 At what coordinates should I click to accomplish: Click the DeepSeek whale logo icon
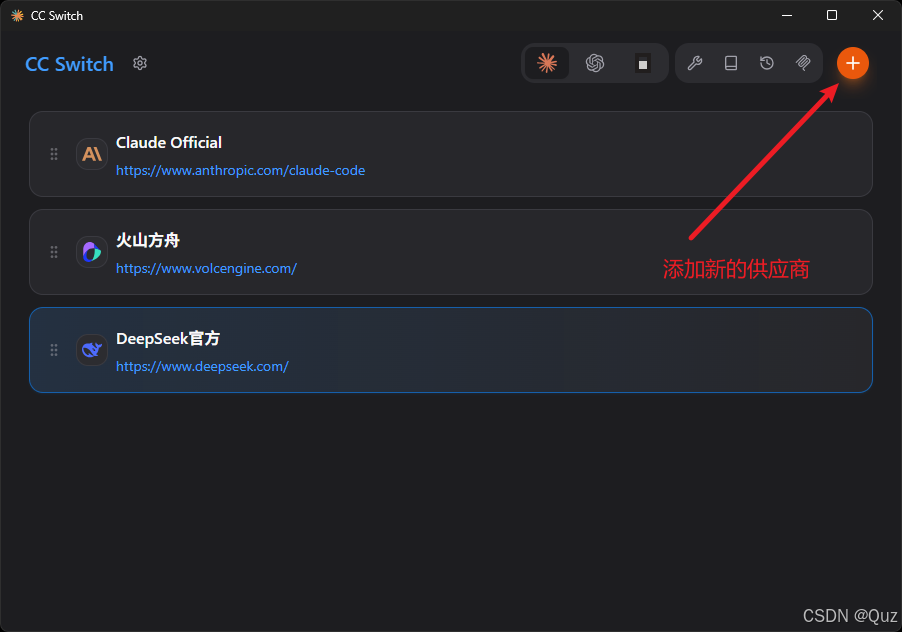tap(91, 350)
